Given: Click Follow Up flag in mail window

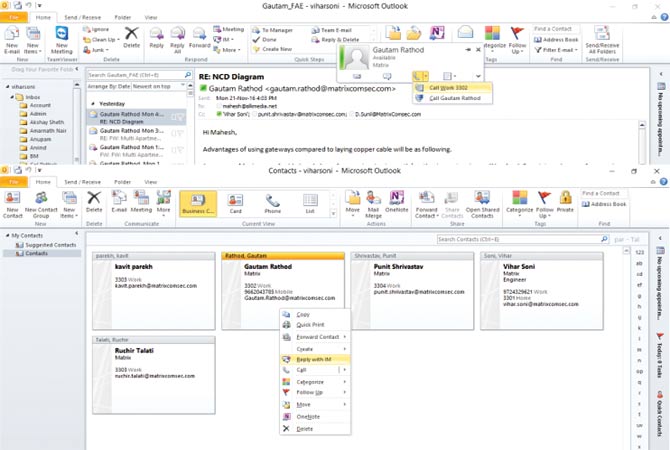Looking at the screenshot, I should click(x=517, y=40).
